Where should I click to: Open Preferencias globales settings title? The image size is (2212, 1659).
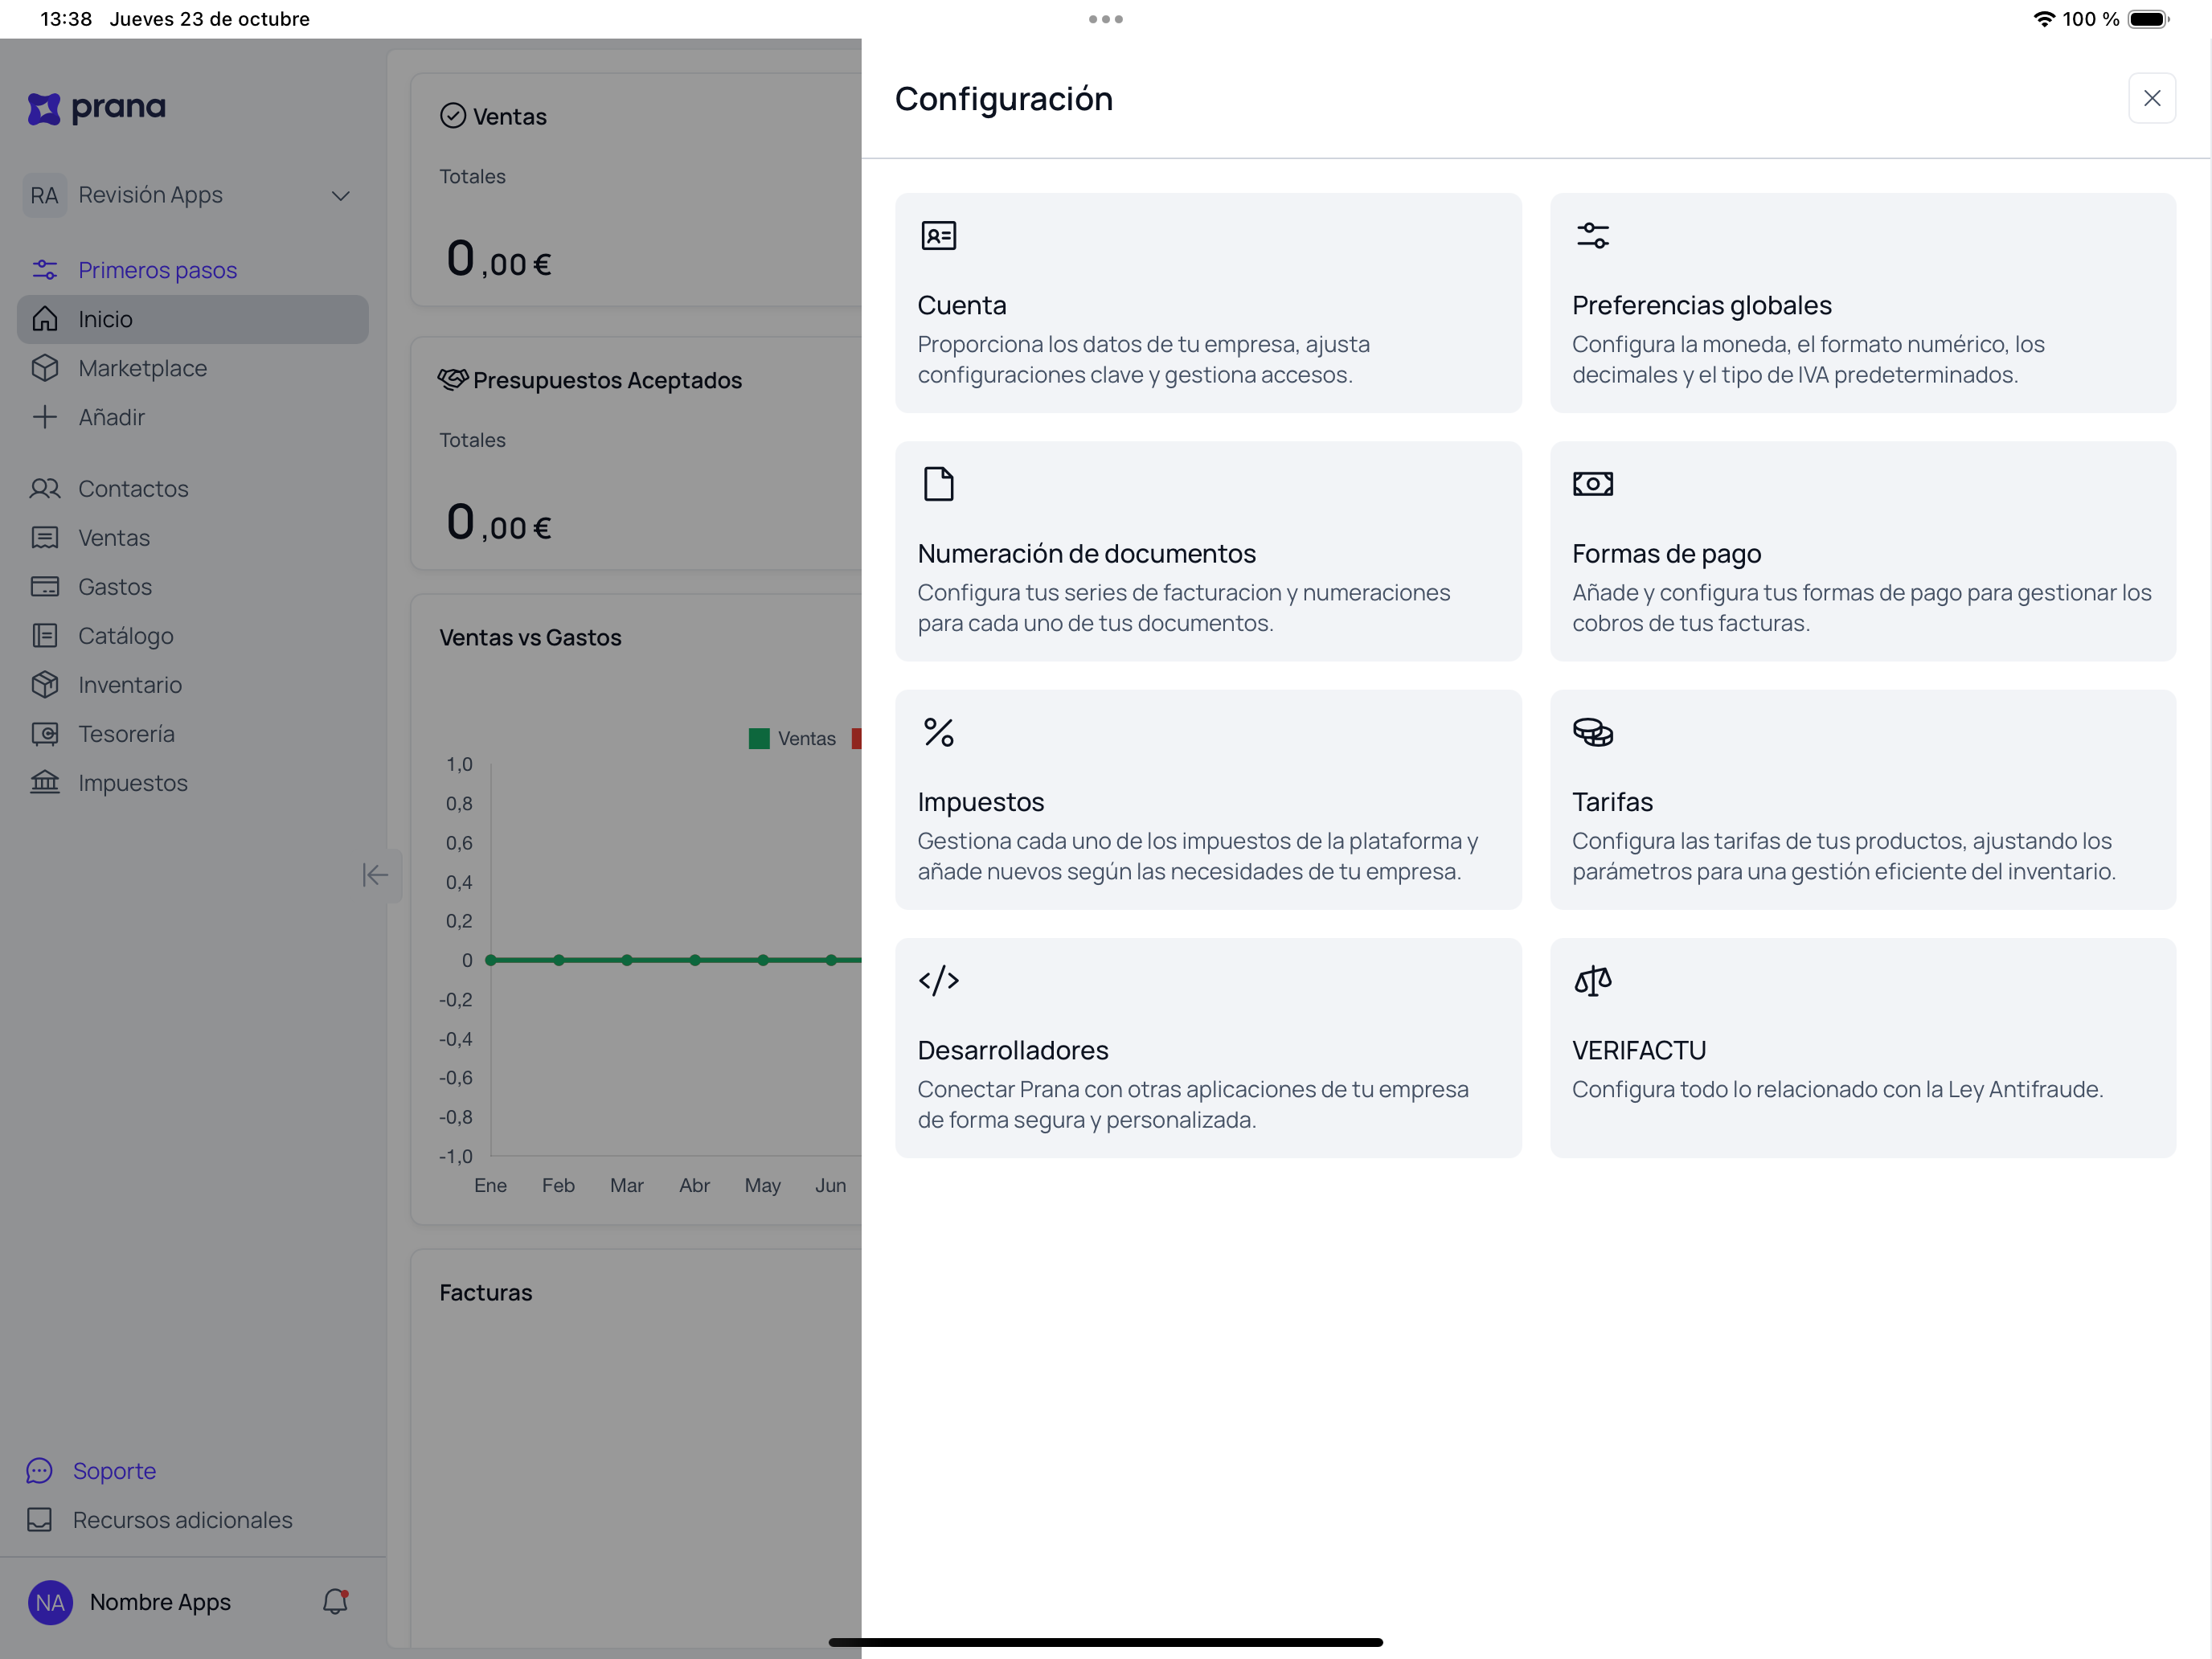click(1701, 305)
